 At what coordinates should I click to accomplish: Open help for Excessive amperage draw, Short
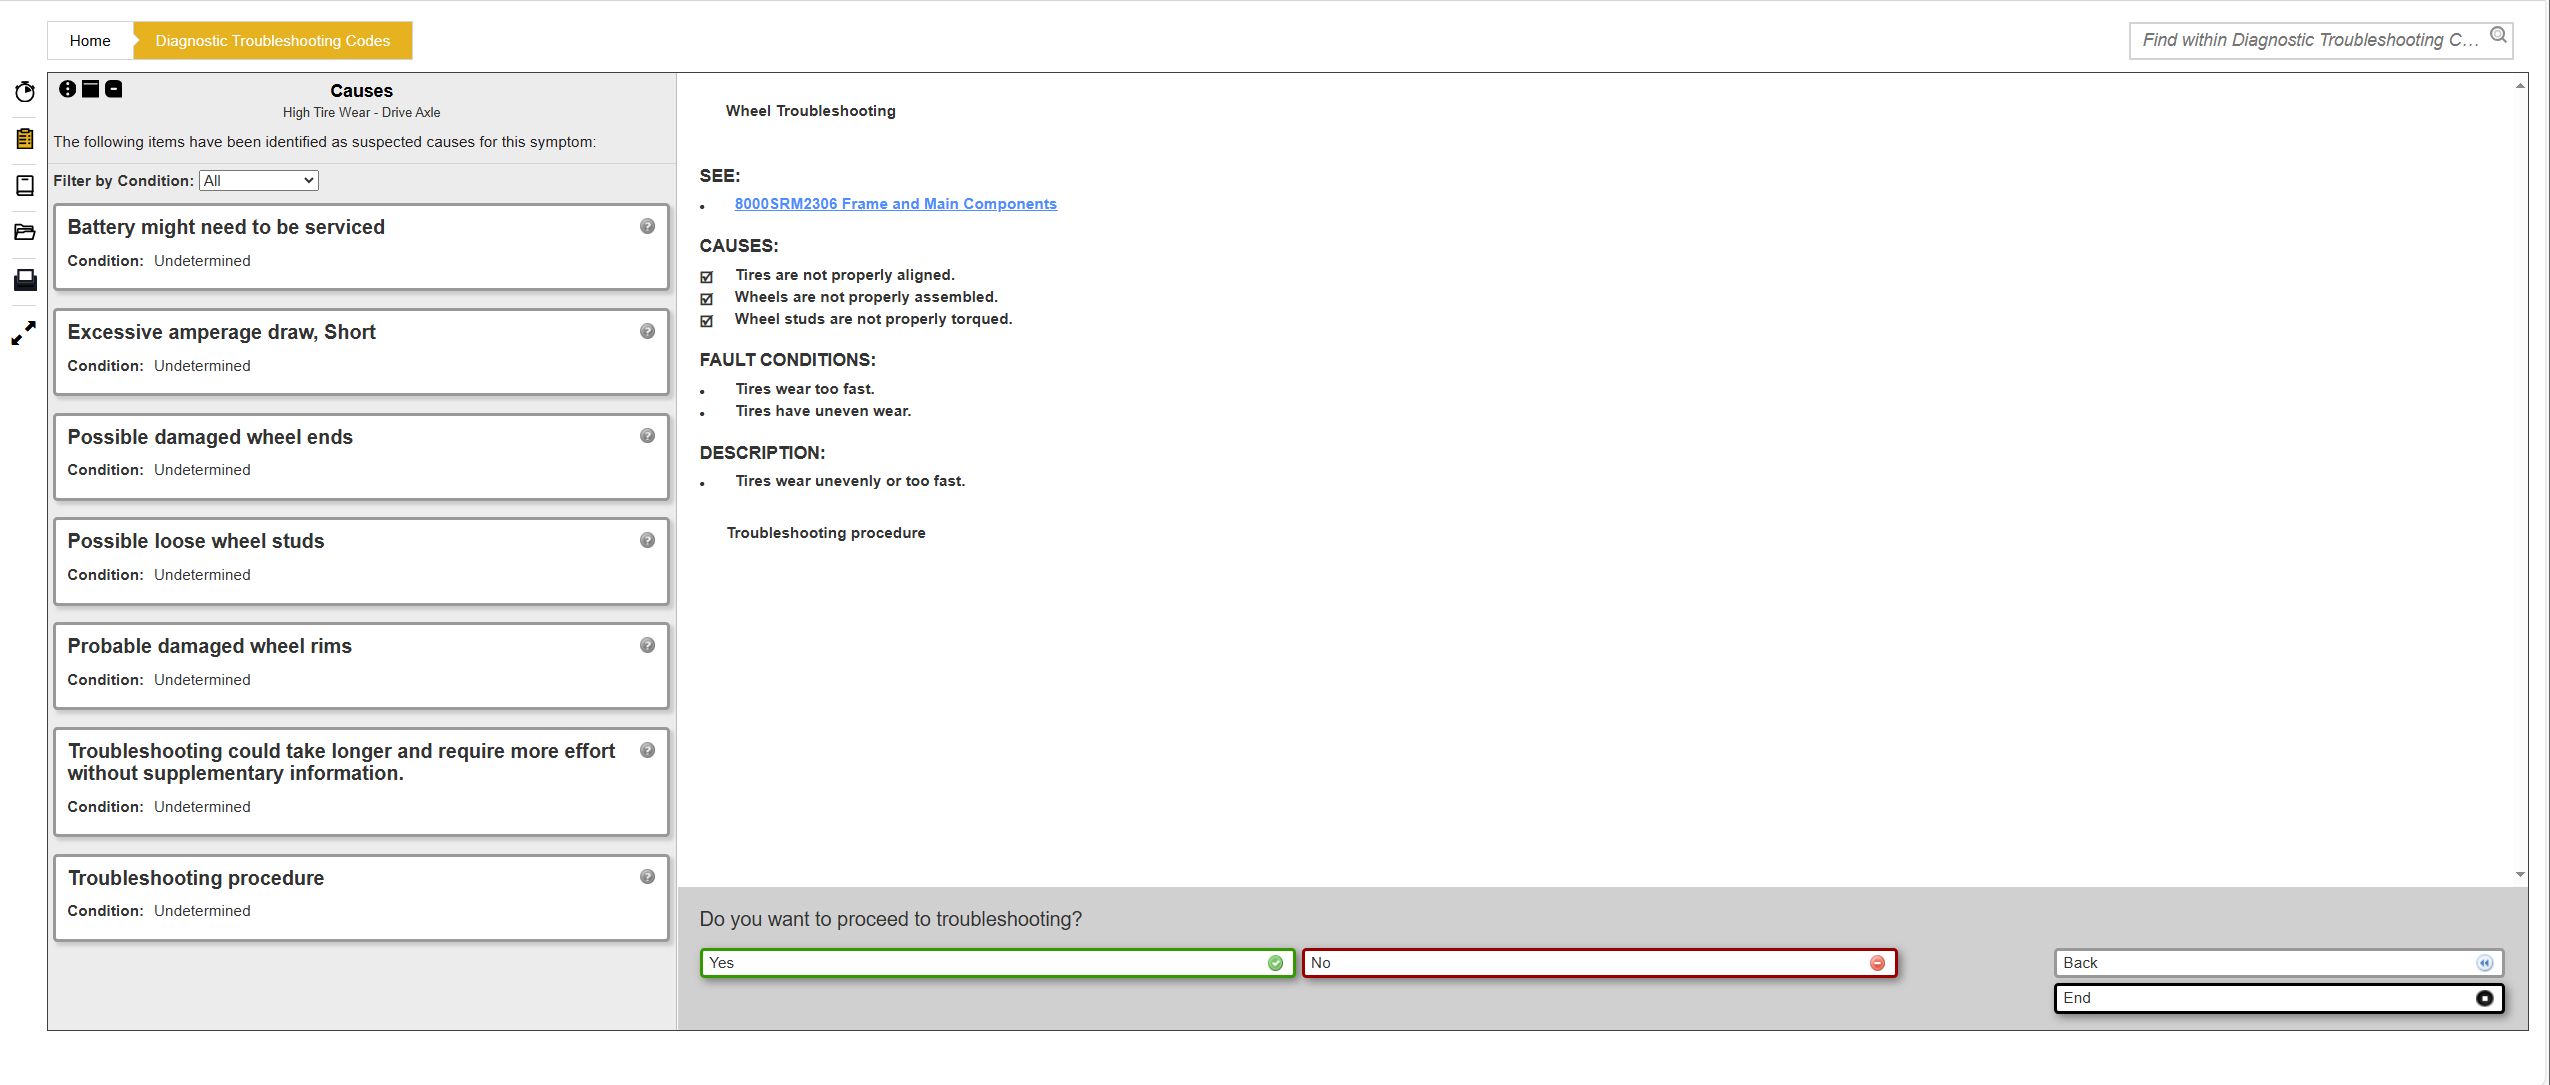tap(647, 331)
